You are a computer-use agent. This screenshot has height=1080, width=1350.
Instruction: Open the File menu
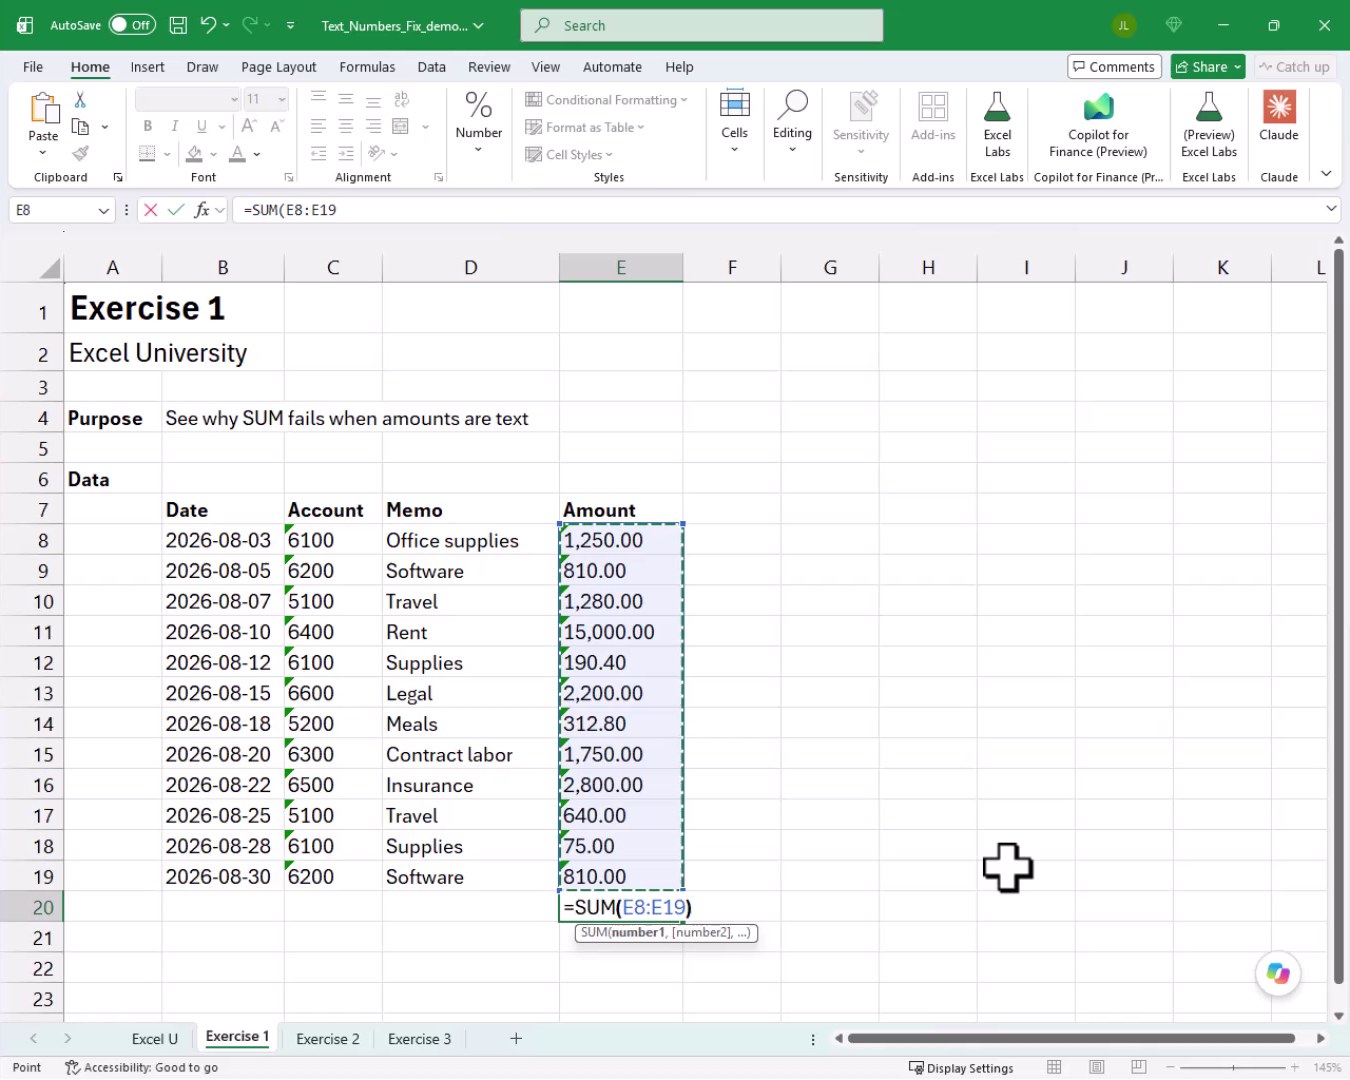point(33,67)
